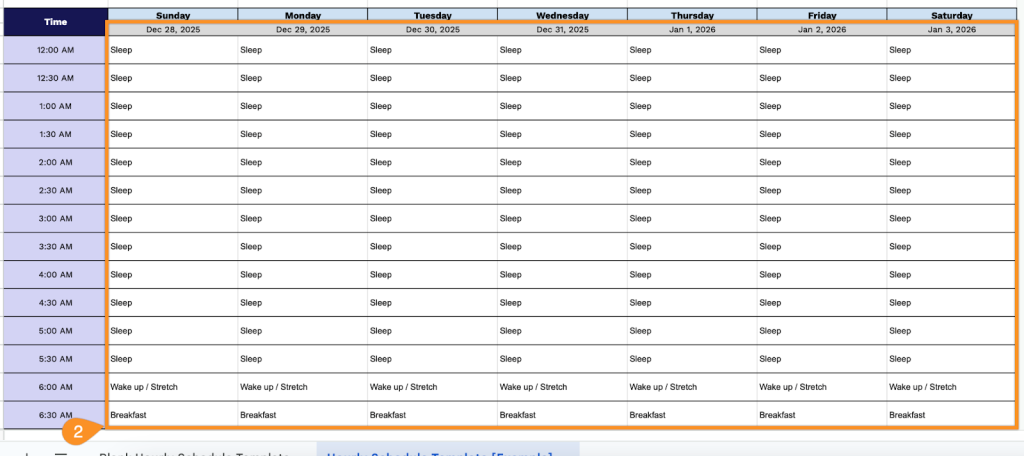Select Sunday's Sleep cell at 12:00 AM
Screen dimensions: 1024x456
(x=172, y=50)
